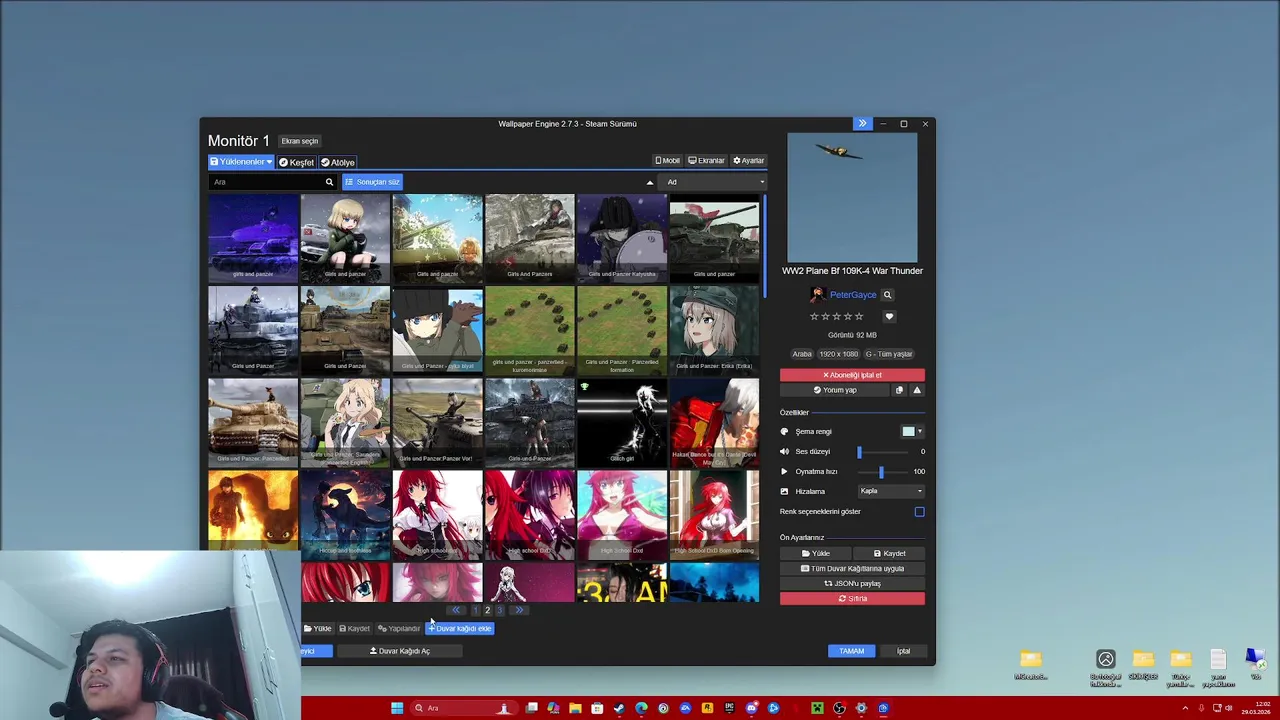Select the Glitch girl wallpaper
This screenshot has height=720, width=1280.
click(622, 423)
